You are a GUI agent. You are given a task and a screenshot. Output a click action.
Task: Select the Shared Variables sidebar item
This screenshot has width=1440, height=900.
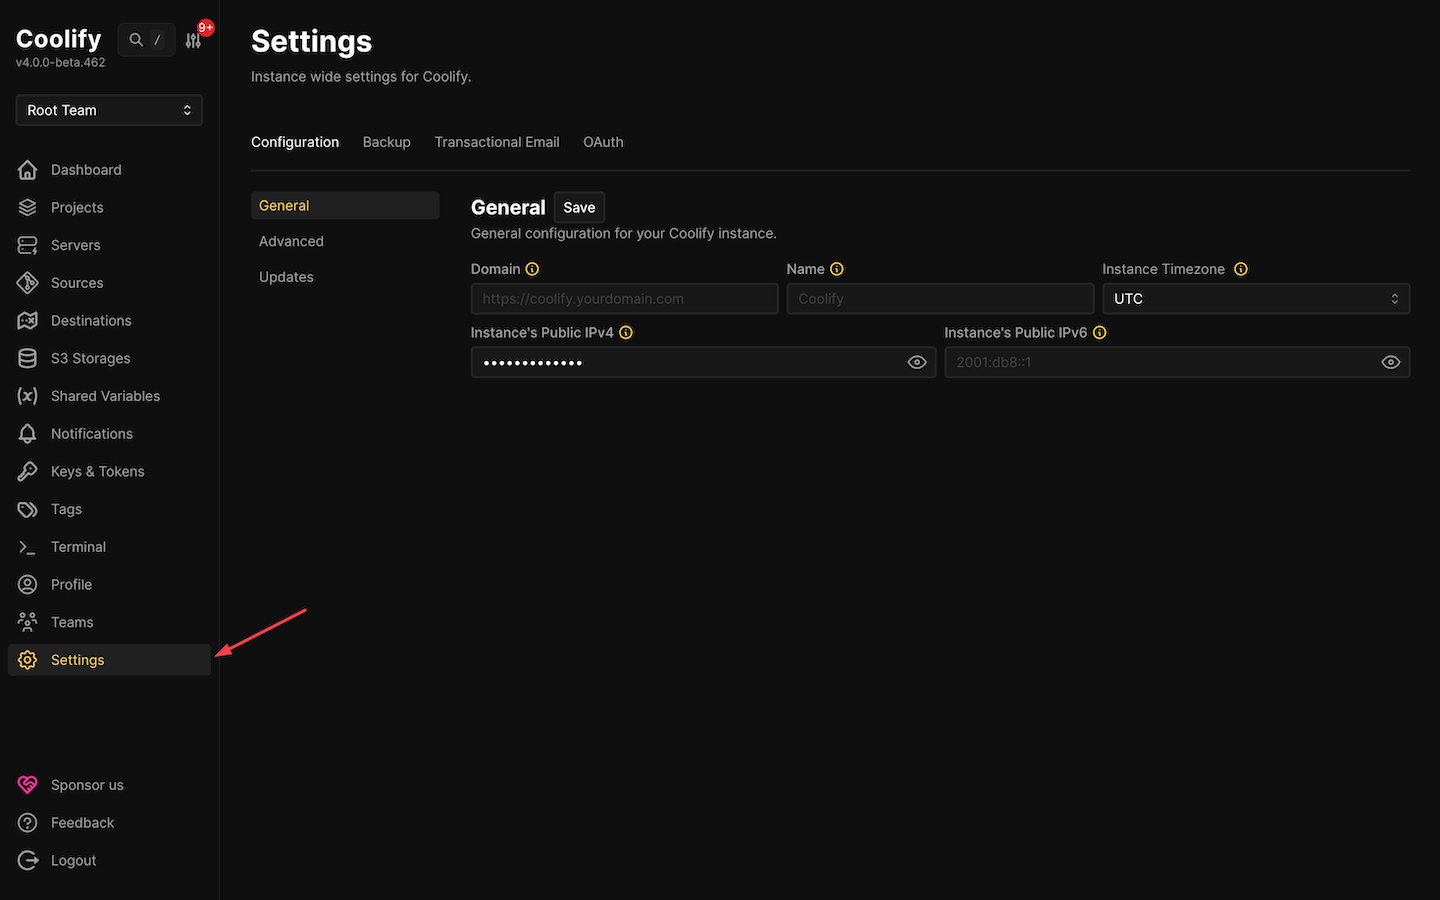105,396
